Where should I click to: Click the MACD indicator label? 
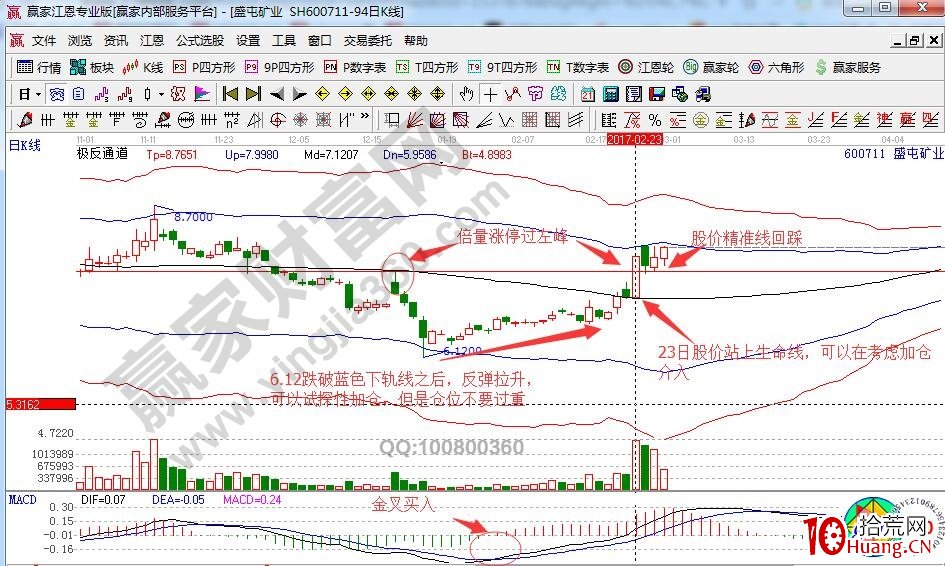tap(23, 499)
